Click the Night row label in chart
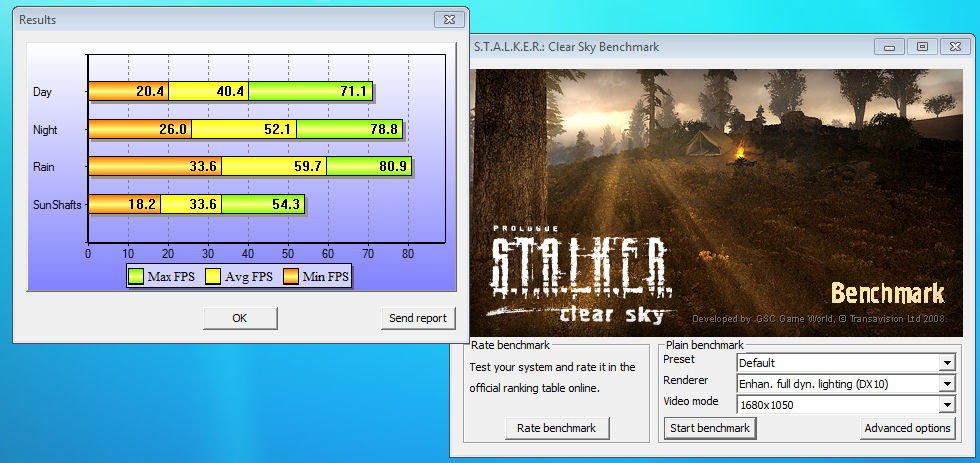 pyautogui.click(x=45, y=130)
